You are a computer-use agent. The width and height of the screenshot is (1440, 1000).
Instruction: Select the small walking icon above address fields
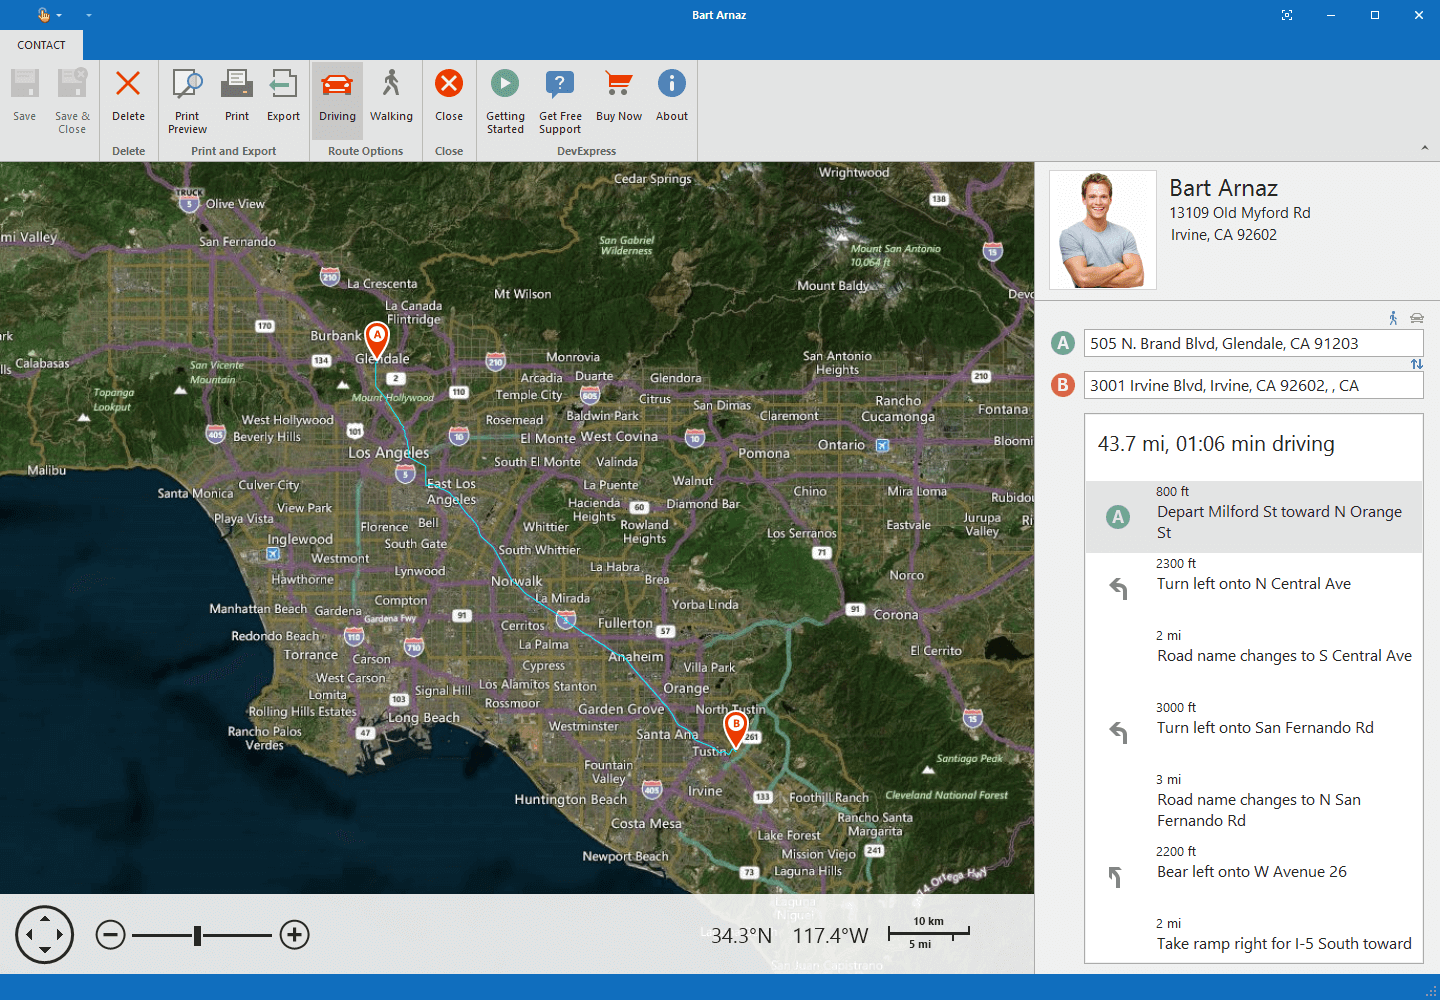(1393, 318)
